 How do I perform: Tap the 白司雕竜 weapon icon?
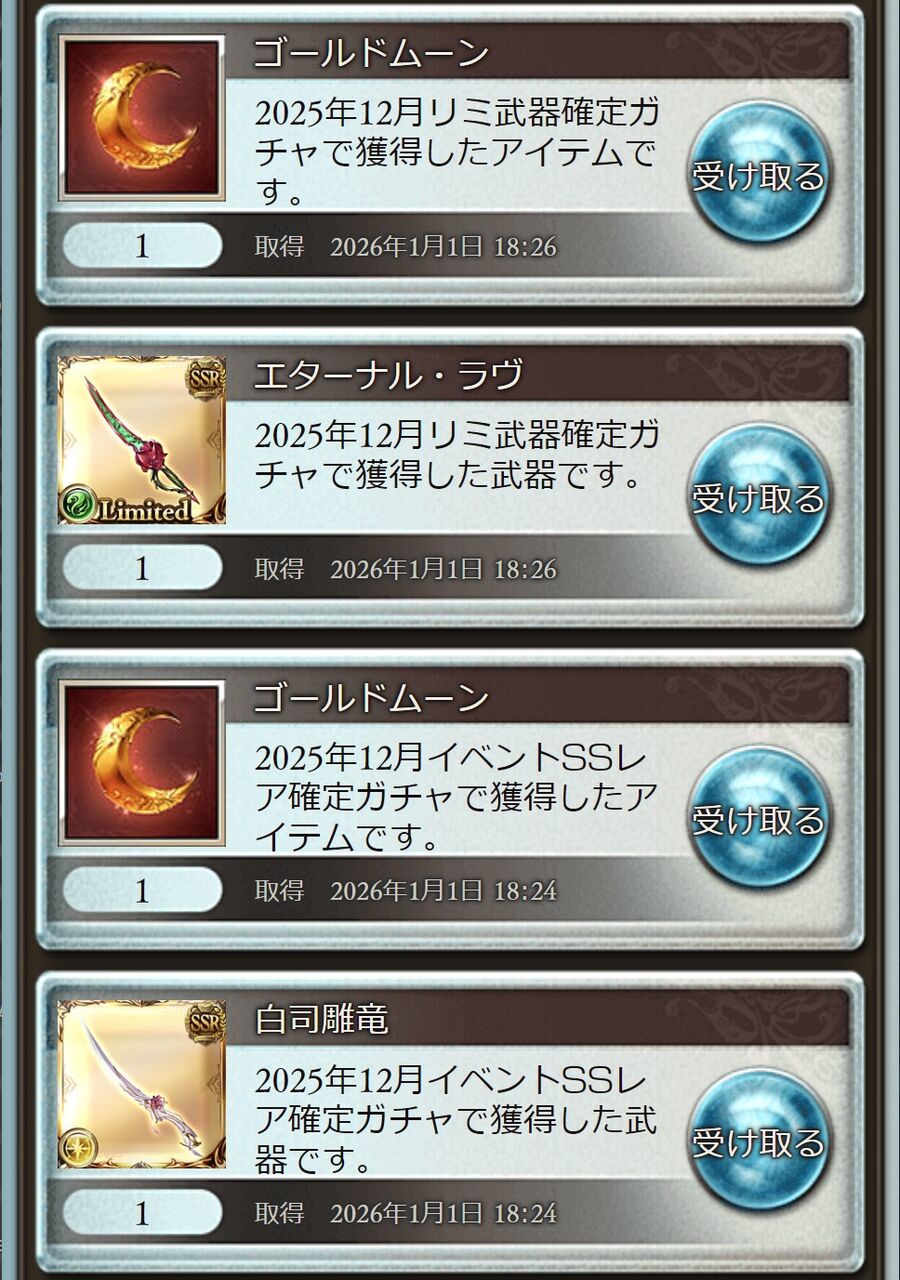[x=142, y=1085]
